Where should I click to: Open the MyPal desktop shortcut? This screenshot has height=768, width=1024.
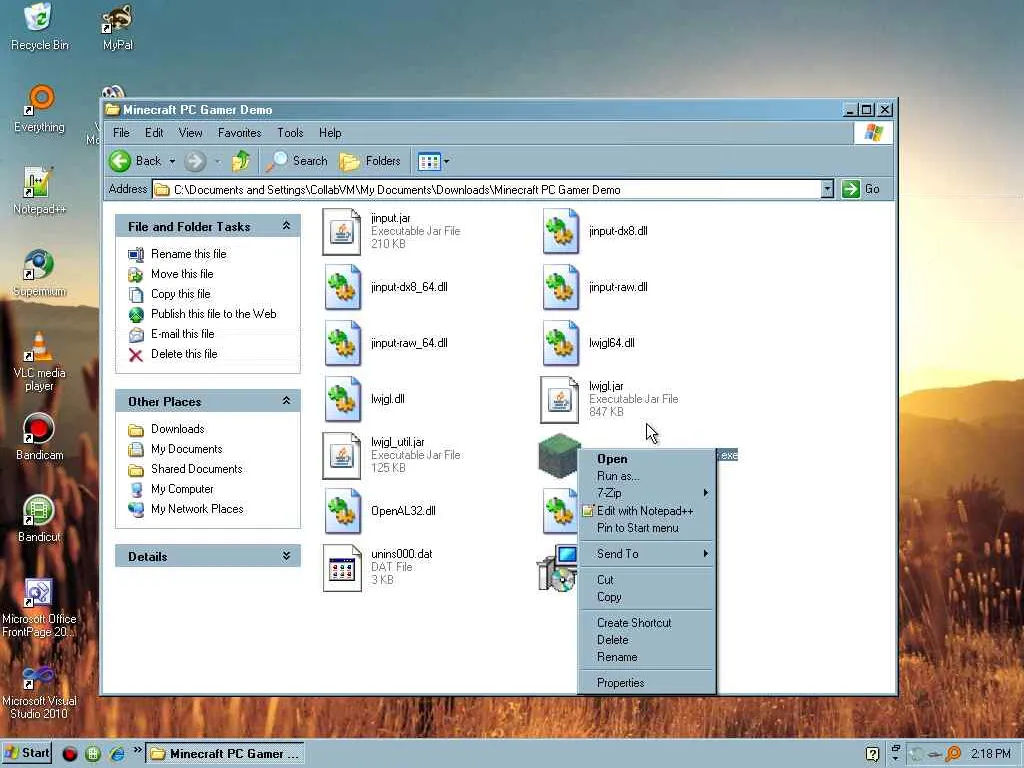(x=118, y=27)
